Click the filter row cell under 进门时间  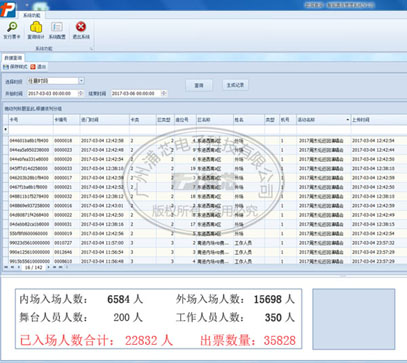coord(104,130)
